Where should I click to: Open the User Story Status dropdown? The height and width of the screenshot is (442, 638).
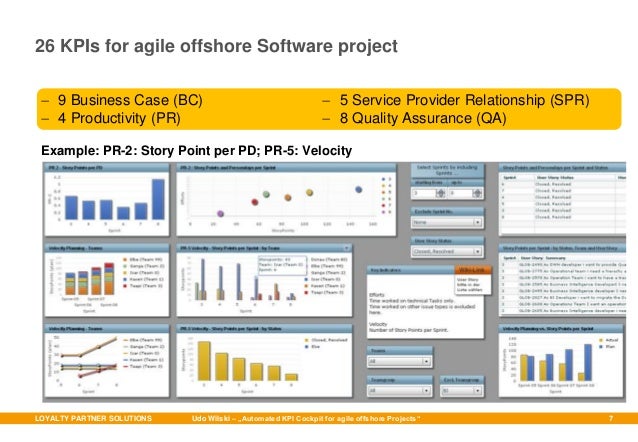click(447, 252)
